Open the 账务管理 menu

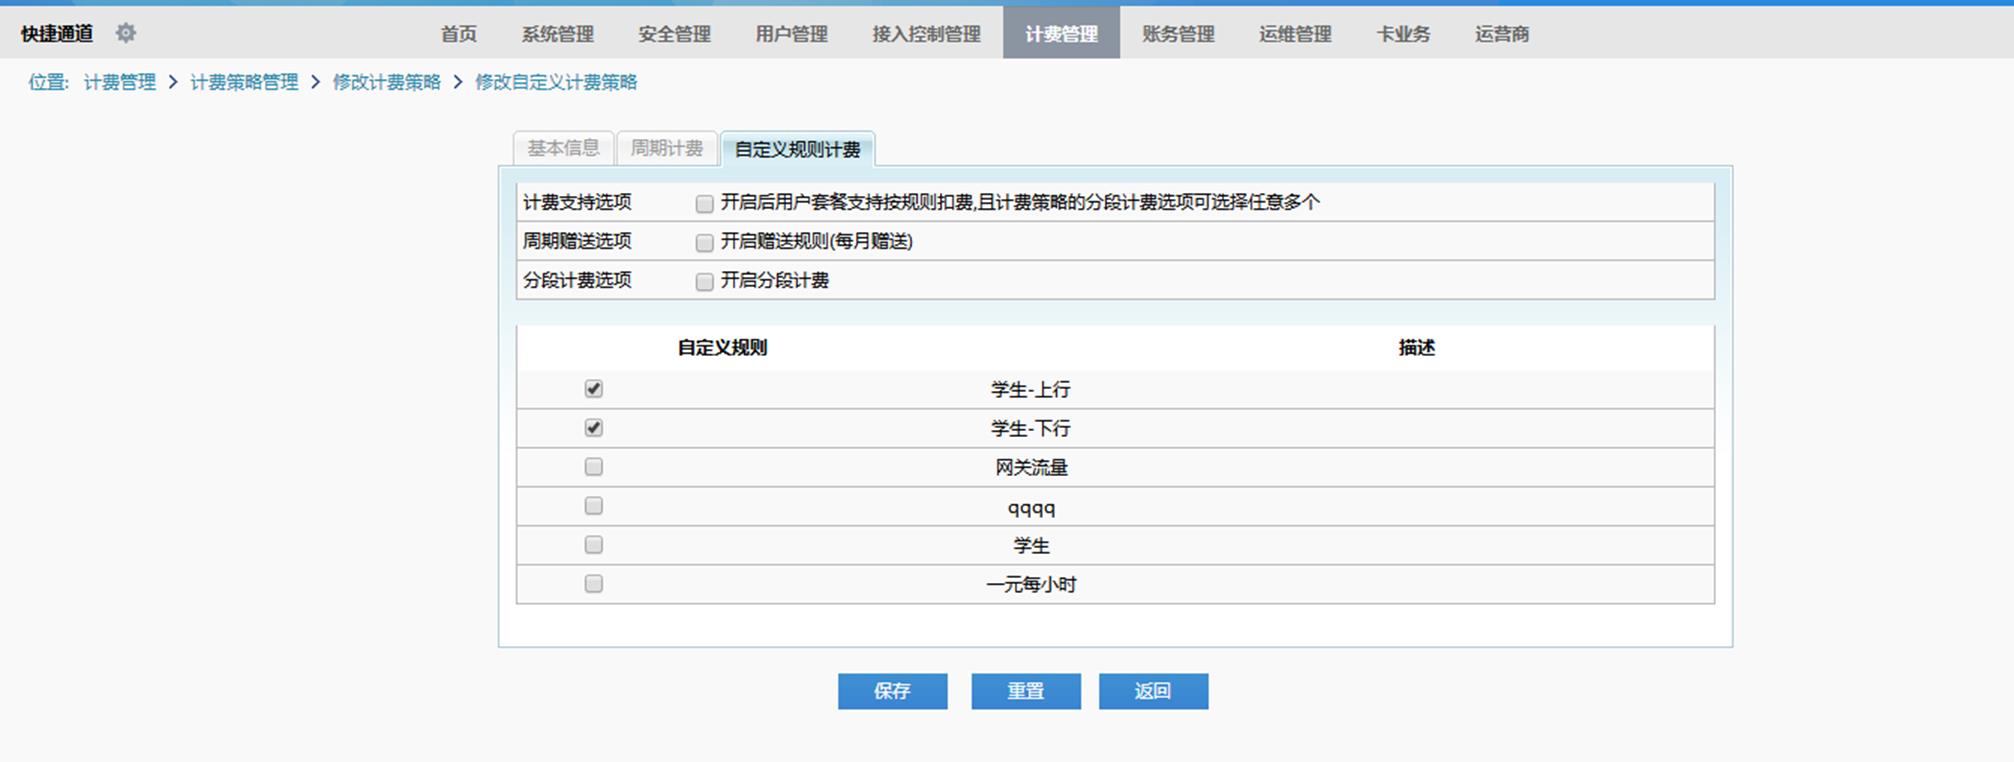[1178, 34]
